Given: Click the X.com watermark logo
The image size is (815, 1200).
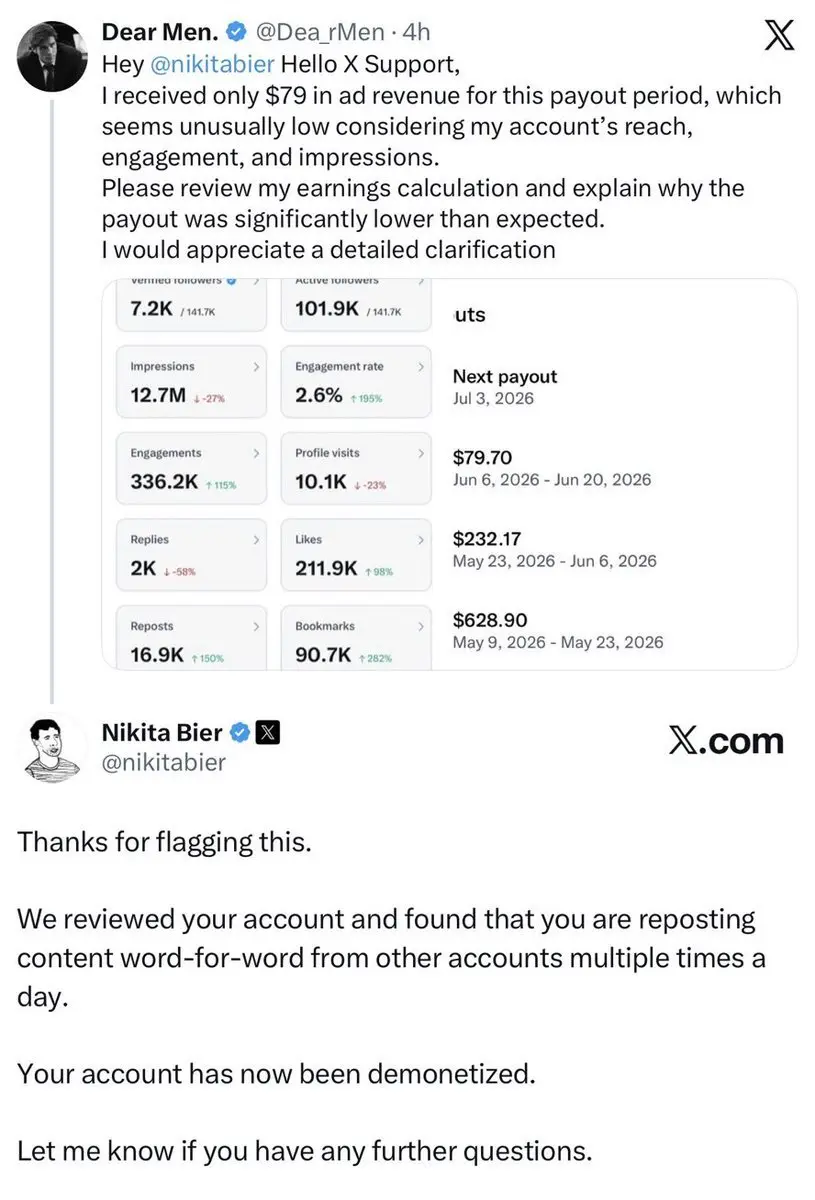Looking at the screenshot, I should click(x=725, y=741).
